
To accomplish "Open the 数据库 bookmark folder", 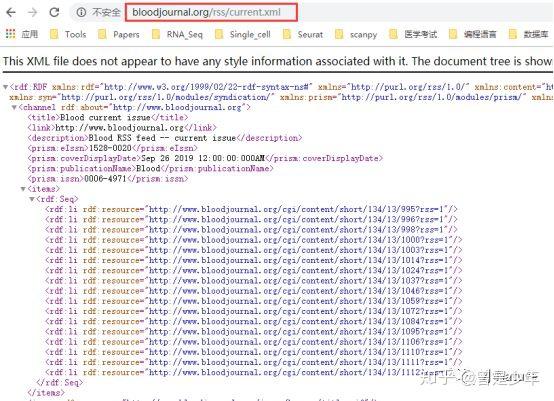I will tap(529, 34).
